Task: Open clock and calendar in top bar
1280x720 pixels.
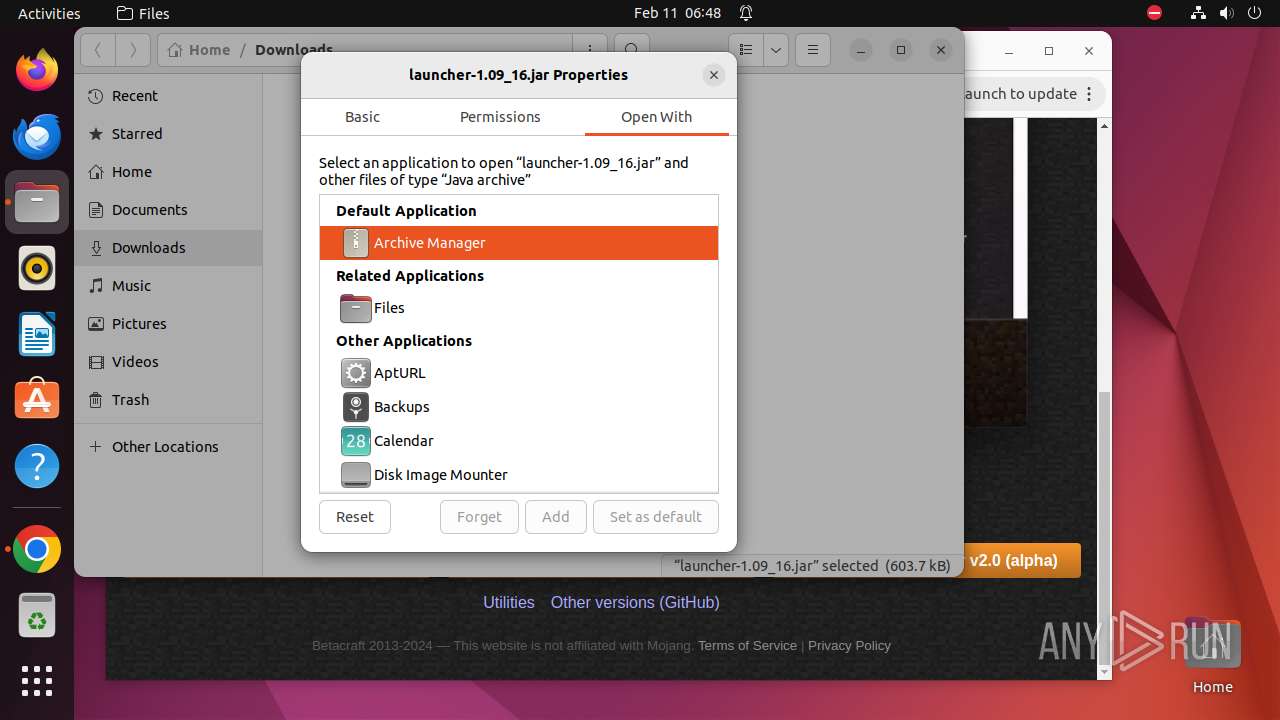Action: coord(677,13)
